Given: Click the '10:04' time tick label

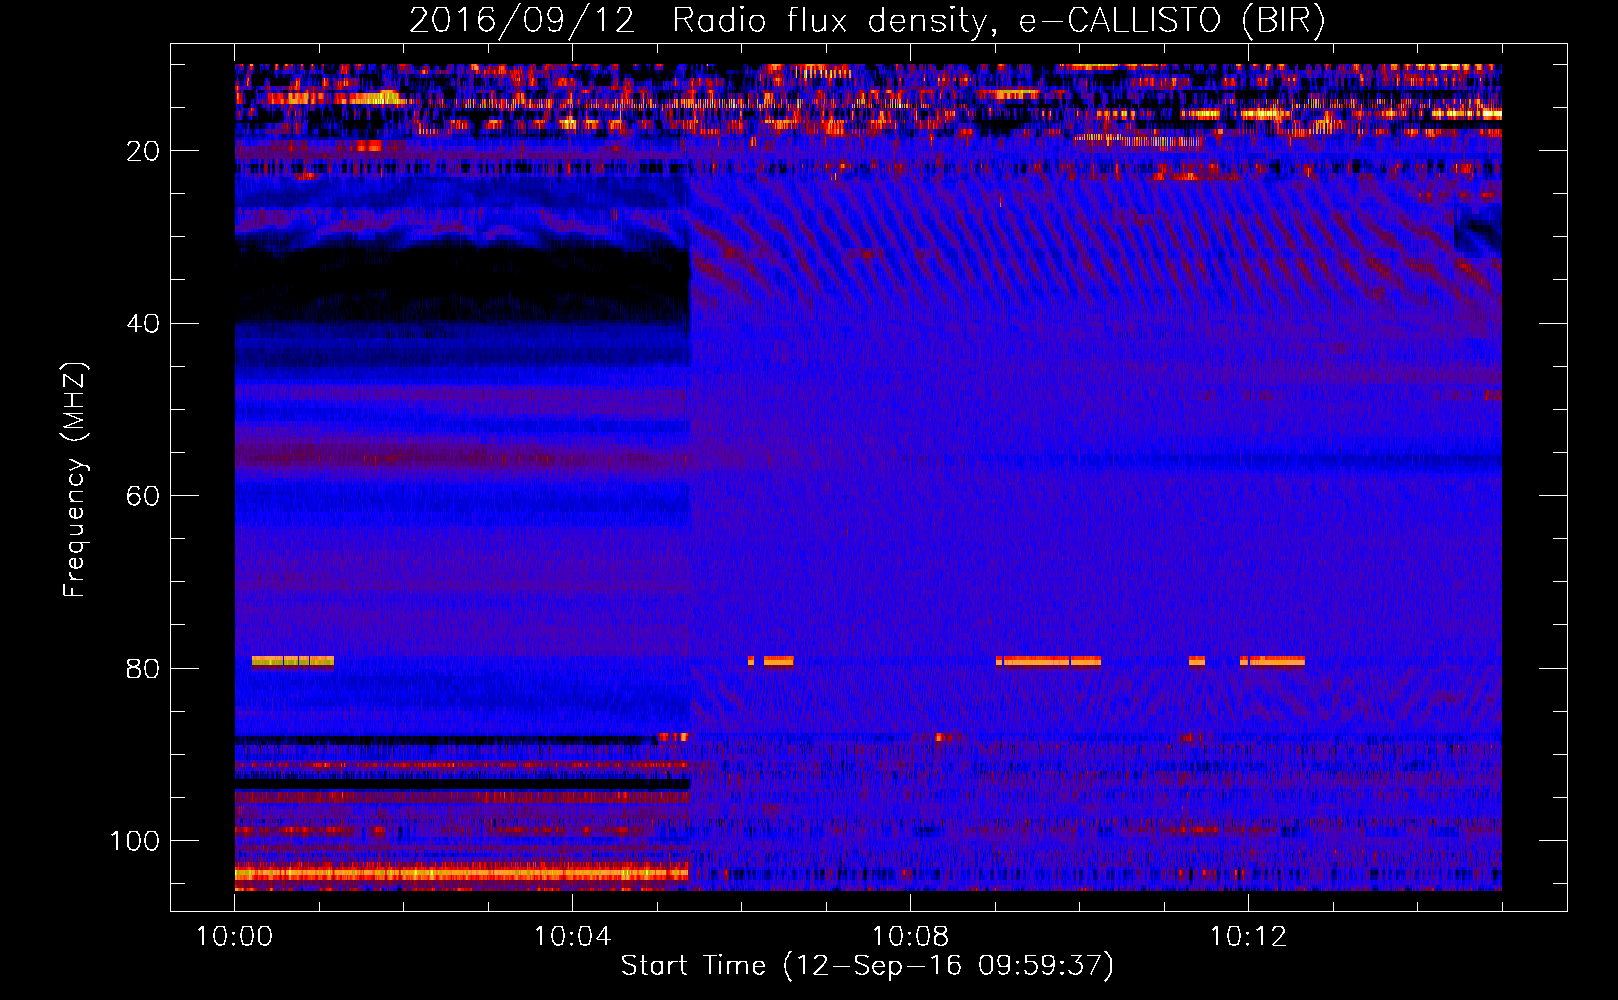Looking at the screenshot, I should tap(572, 937).
